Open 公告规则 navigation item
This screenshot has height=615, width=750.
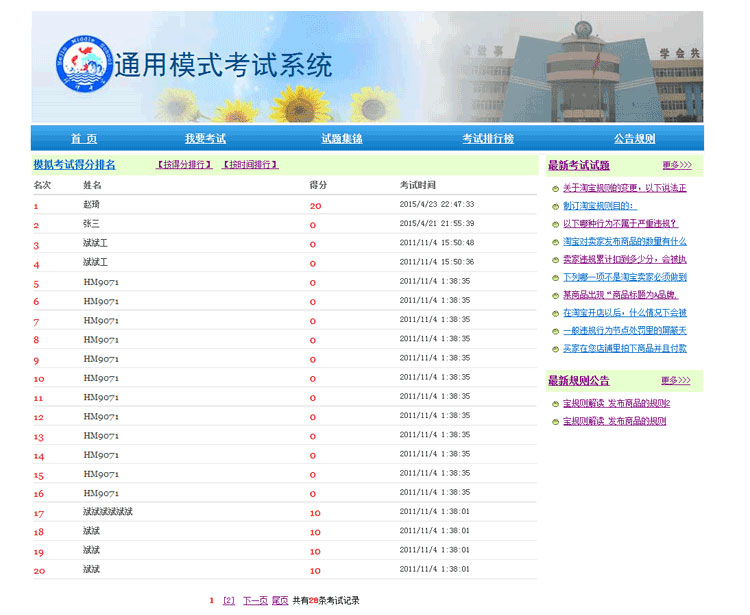(634, 139)
